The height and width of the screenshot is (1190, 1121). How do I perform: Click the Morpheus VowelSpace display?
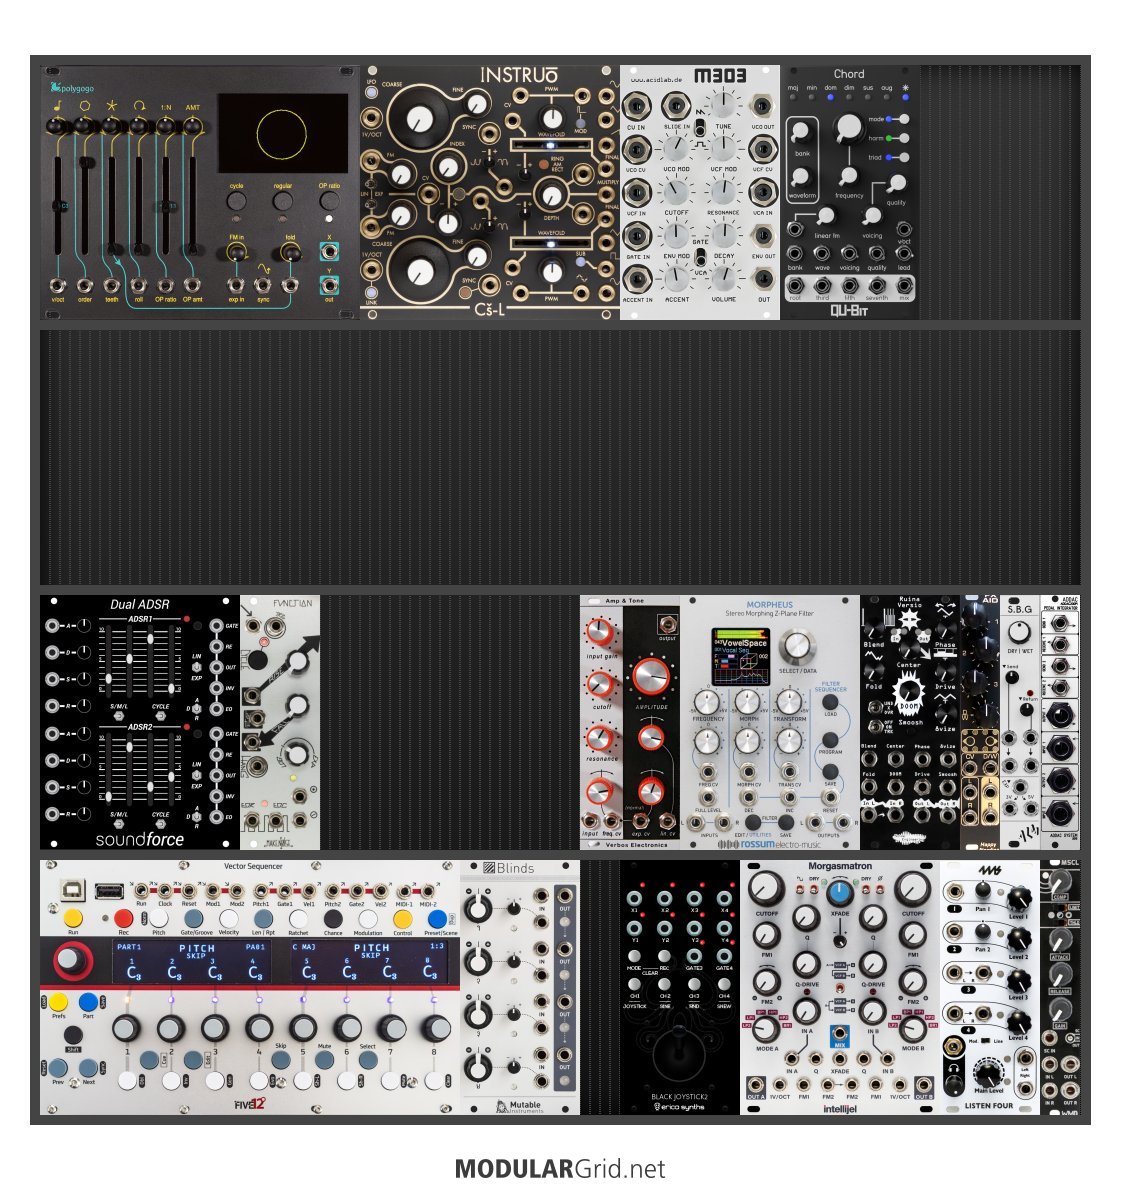coord(742,657)
